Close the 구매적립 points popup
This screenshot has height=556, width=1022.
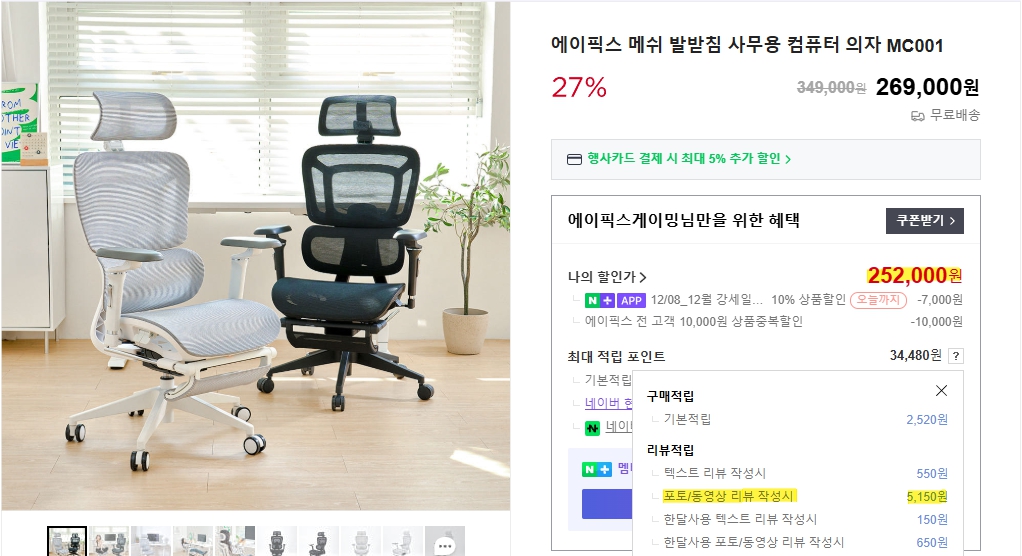pyautogui.click(x=941, y=390)
